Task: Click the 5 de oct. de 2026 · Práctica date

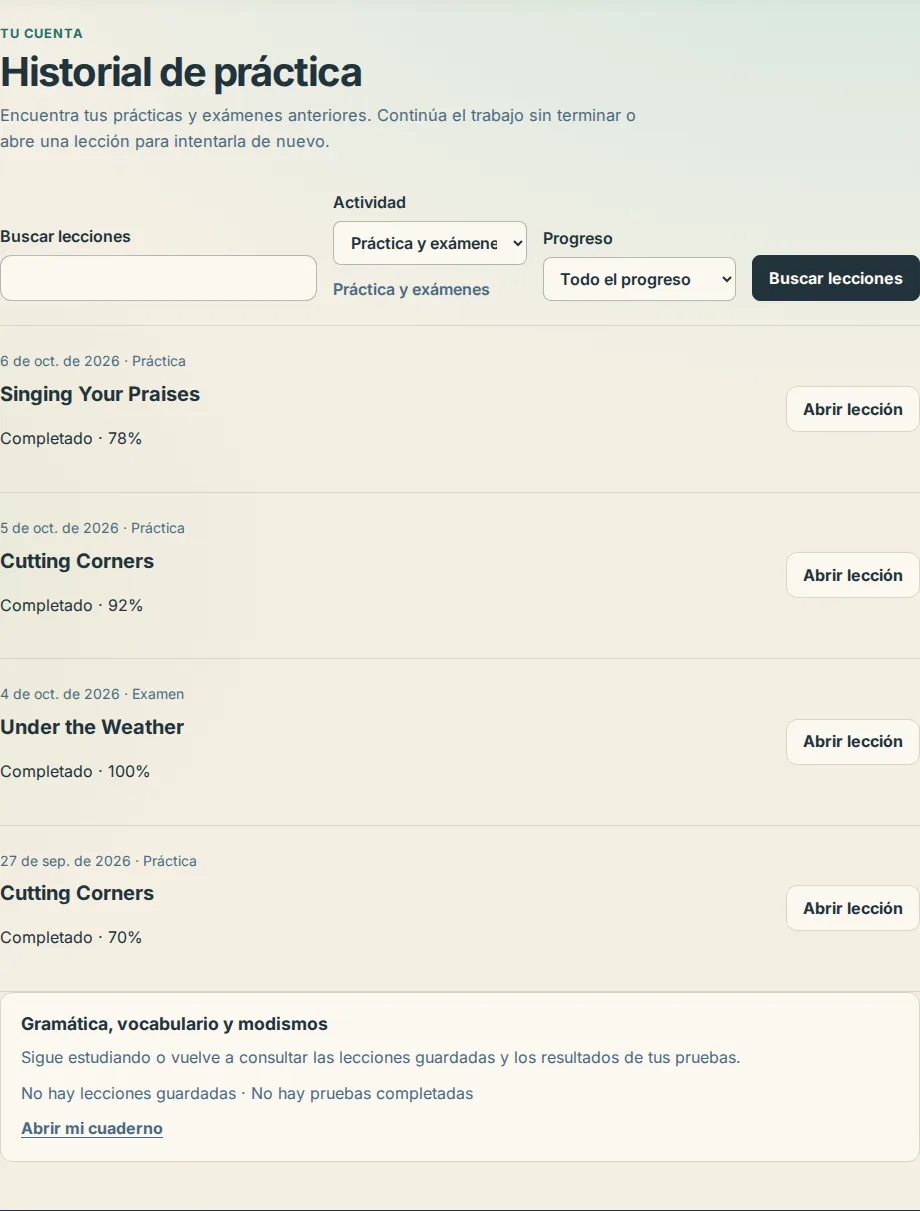Action: (92, 528)
